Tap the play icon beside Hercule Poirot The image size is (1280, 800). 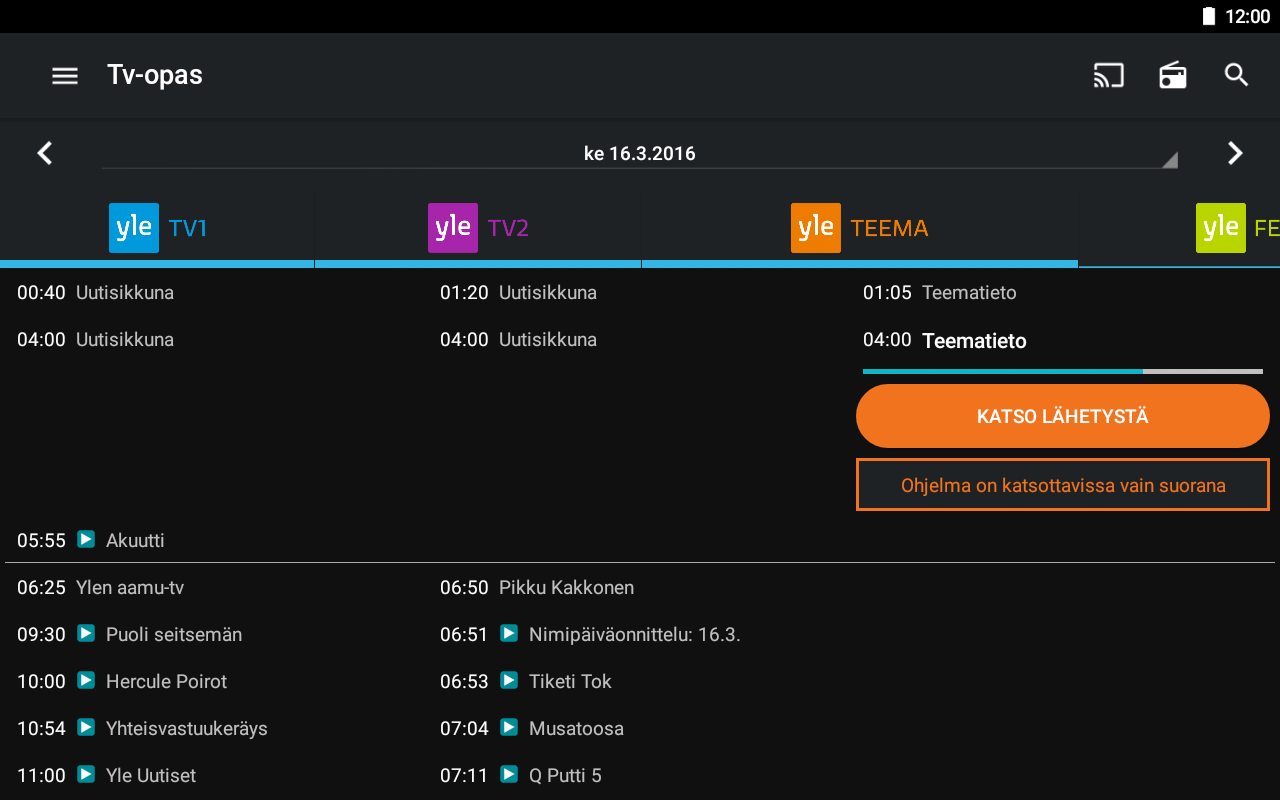pos(86,680)
